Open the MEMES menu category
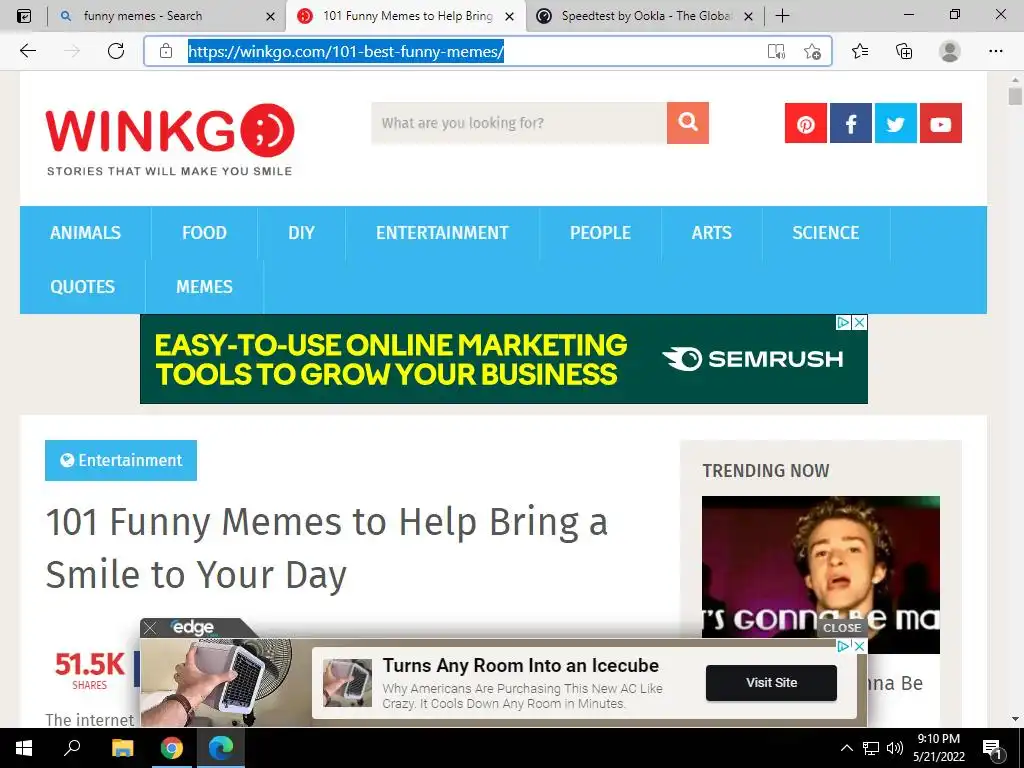 coord(204,287)
